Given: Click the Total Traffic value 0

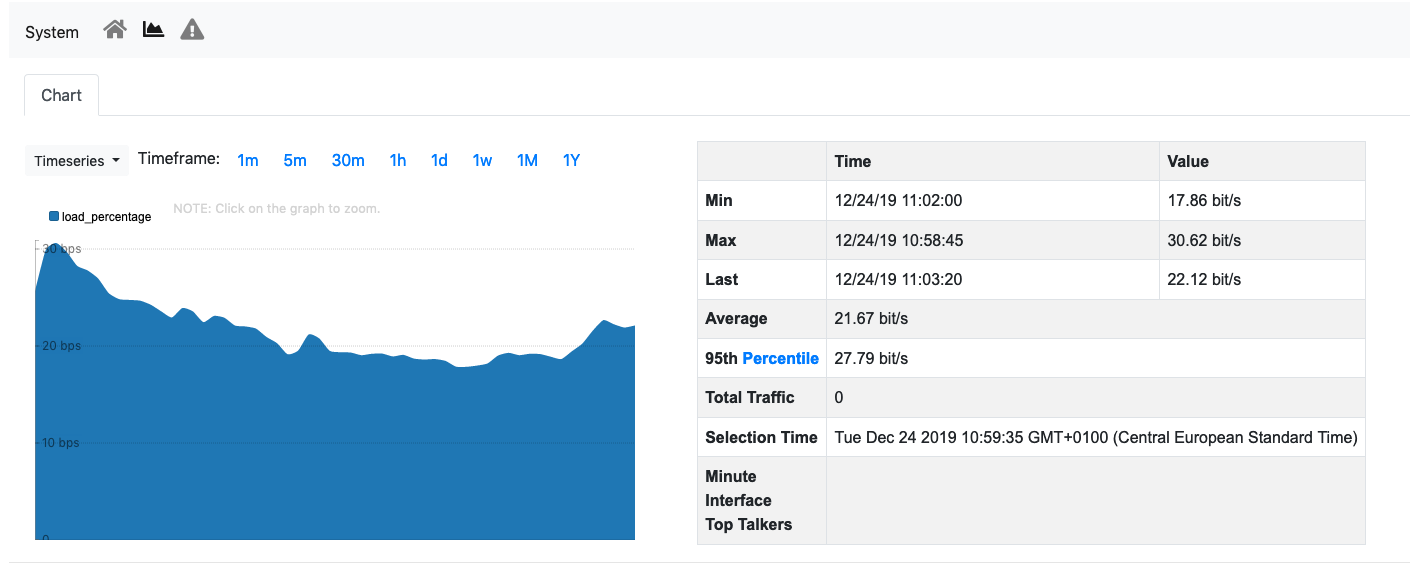Looking at the screenshot, I should tap(839, 397).
